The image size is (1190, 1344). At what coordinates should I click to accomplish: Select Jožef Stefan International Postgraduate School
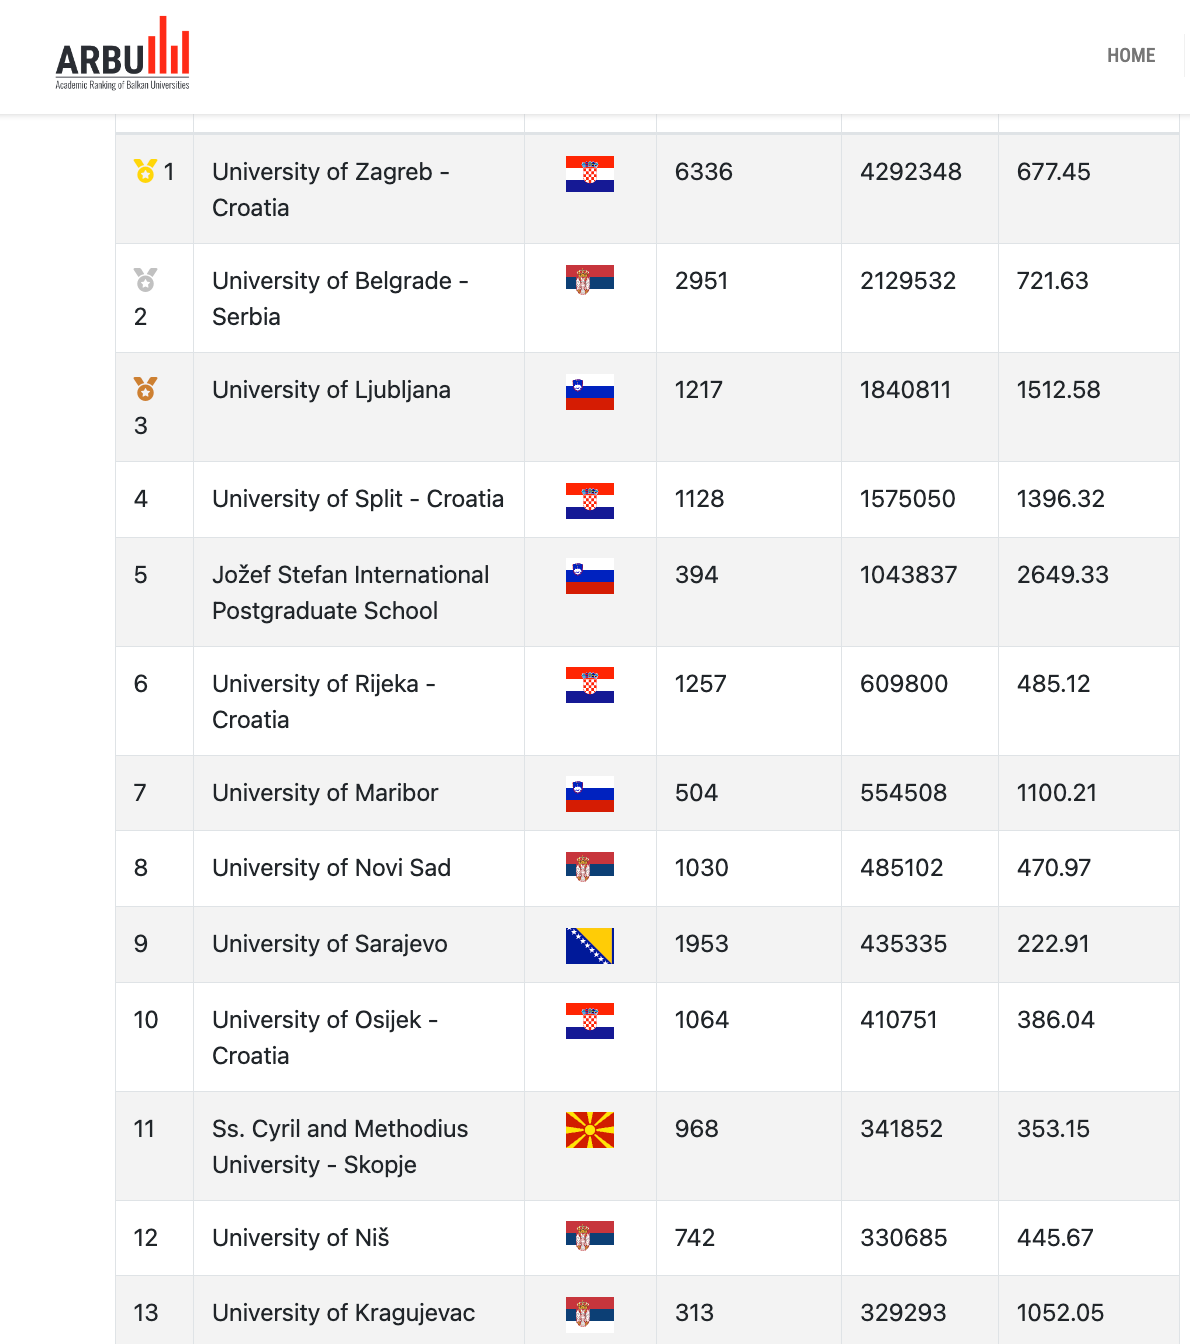click(350, 592)
